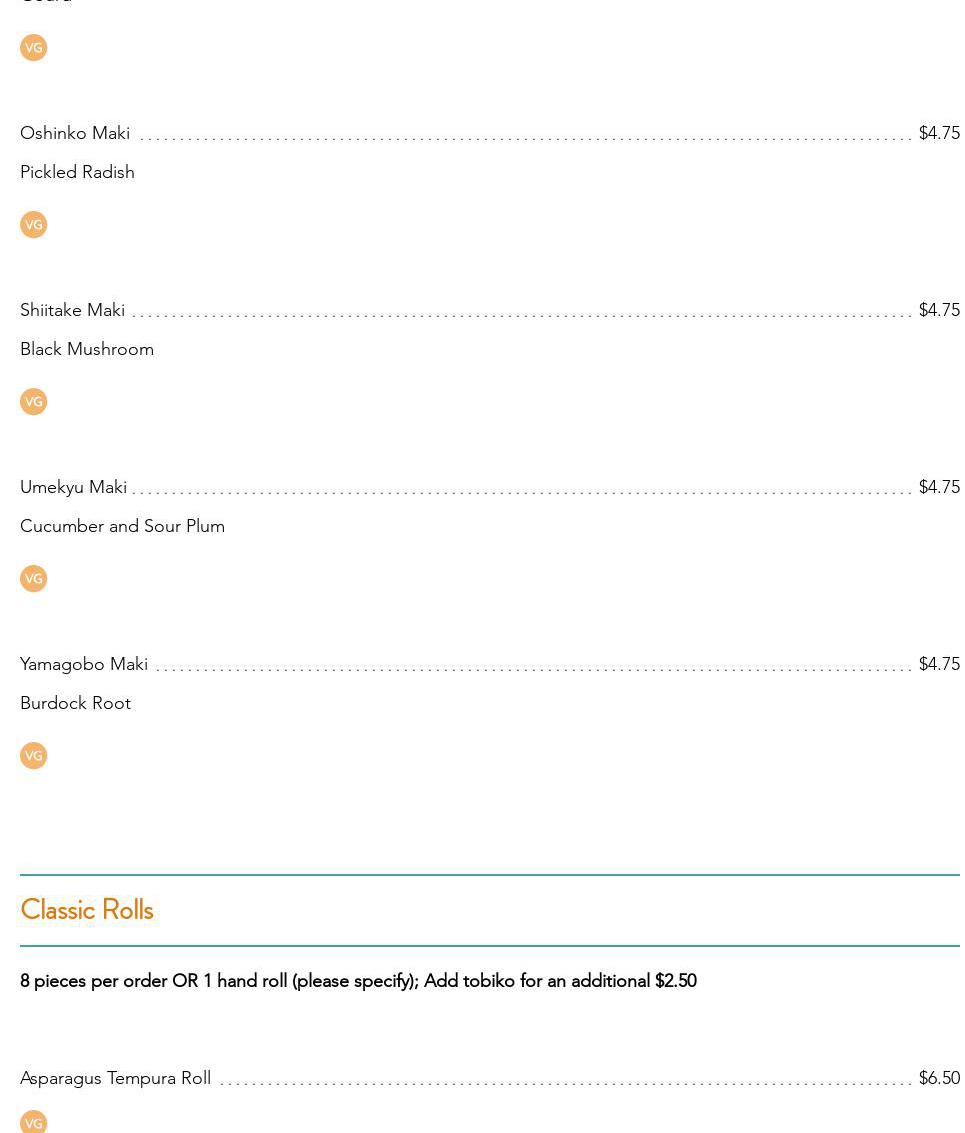Select the Shiitake Maki item name
The image size is (965, 1133).
72,310
